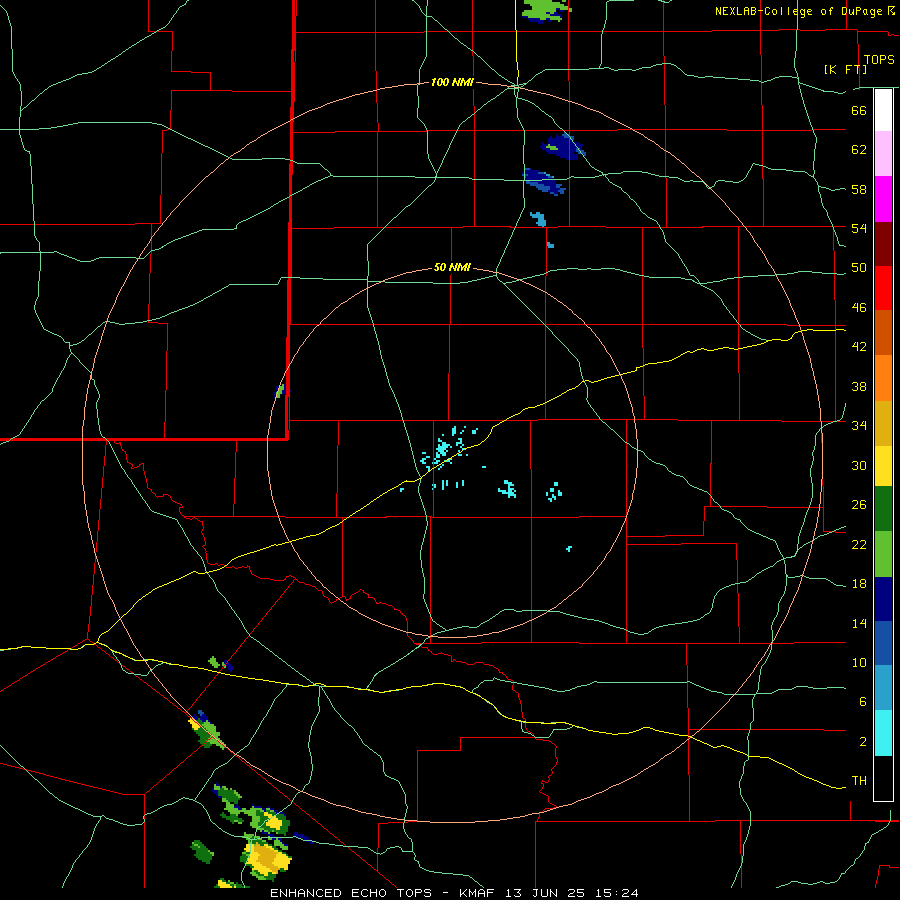Click the legend value '42'
The width and height of the screenshot is (900, 900).
859,347
